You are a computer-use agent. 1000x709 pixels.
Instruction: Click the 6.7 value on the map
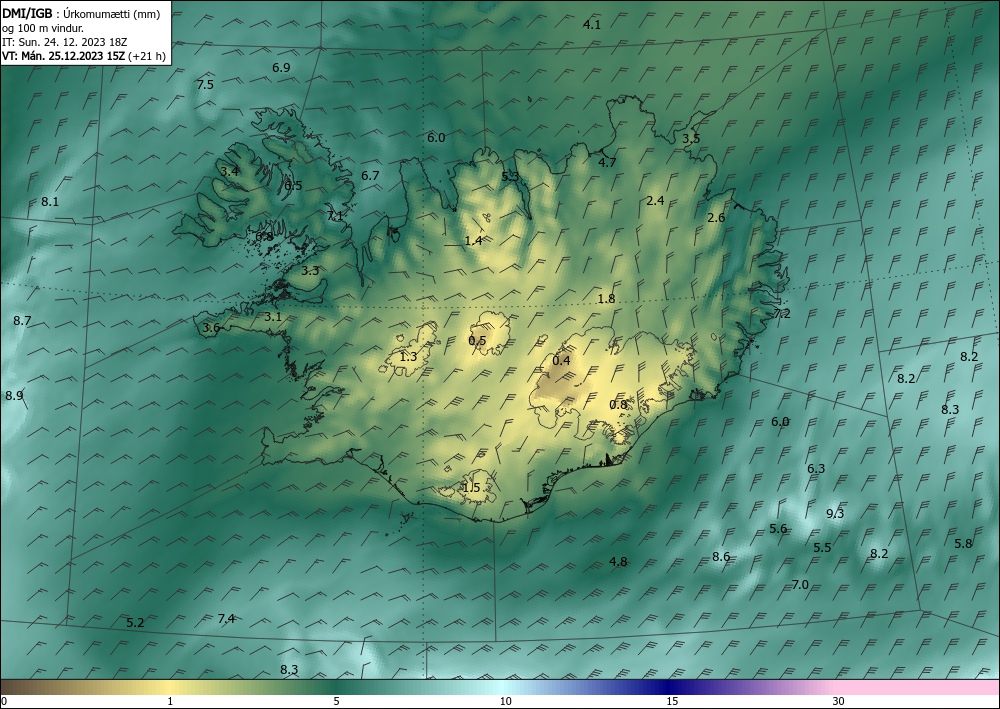[x=371, y=176]
